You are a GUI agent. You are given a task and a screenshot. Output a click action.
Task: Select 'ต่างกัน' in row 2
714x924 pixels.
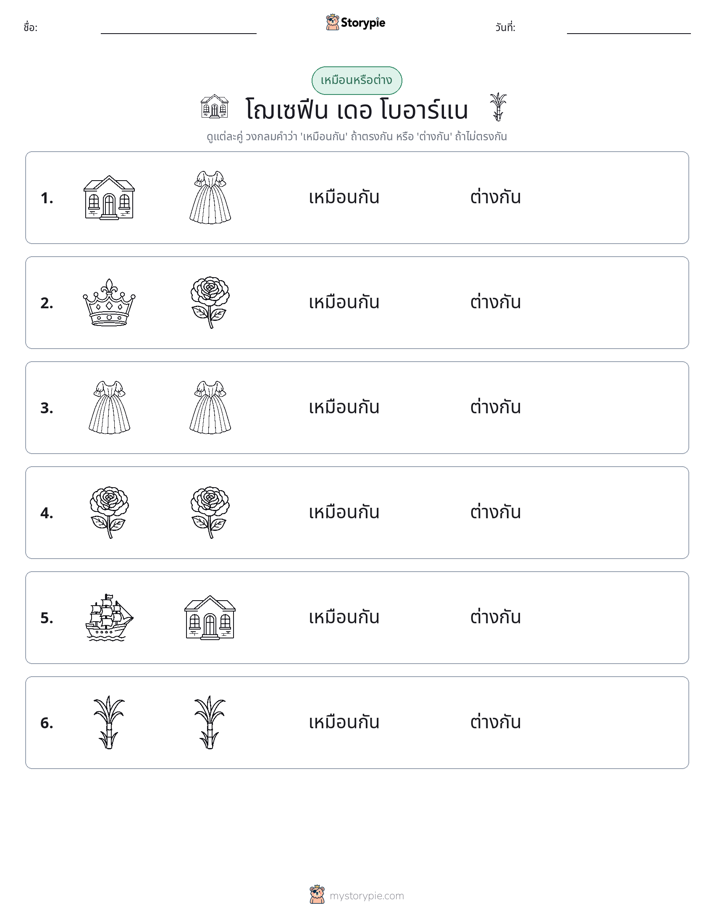[495, 302]
